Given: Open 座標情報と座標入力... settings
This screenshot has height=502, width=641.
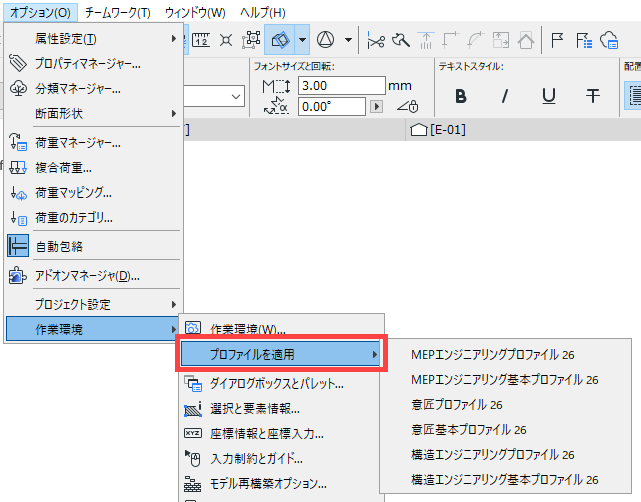Looking at the screenshot, I should (281, 433).
